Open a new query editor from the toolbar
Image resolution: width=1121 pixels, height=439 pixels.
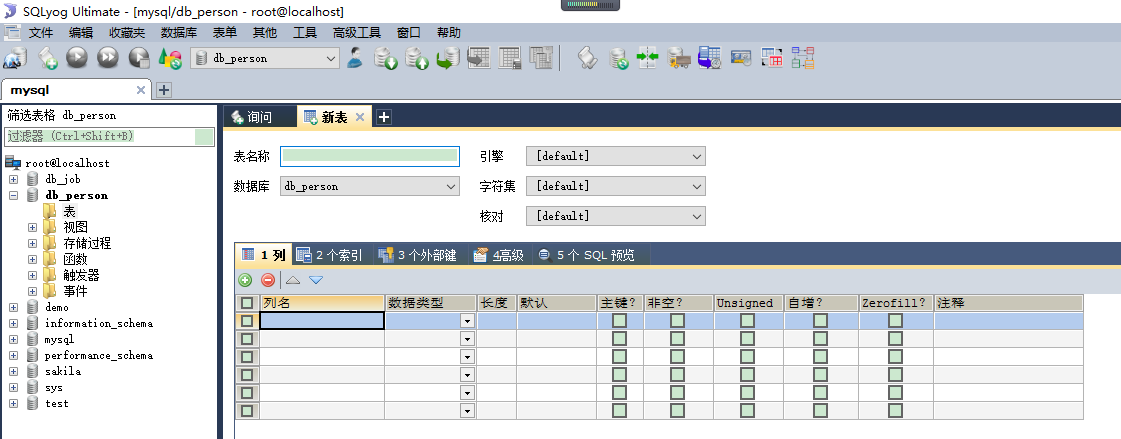click(x=48, y=58)
